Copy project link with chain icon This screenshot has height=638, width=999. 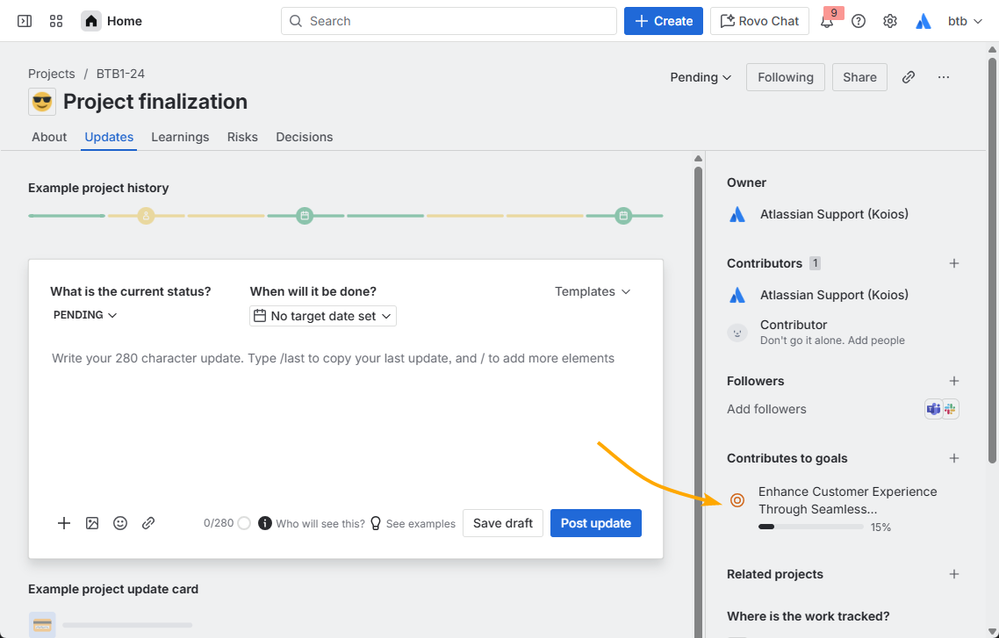(909, 77)
